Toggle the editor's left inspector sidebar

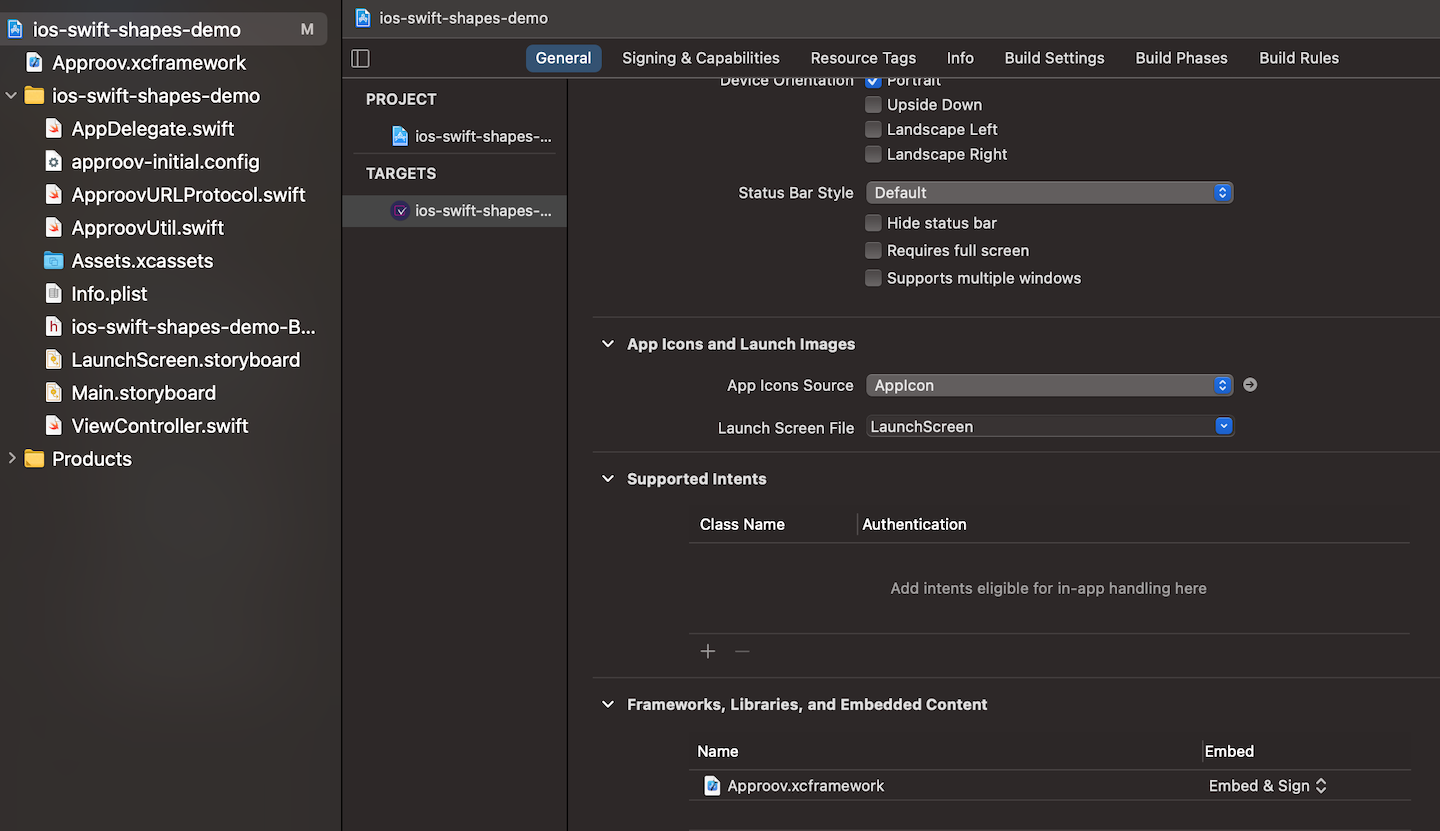360,58
